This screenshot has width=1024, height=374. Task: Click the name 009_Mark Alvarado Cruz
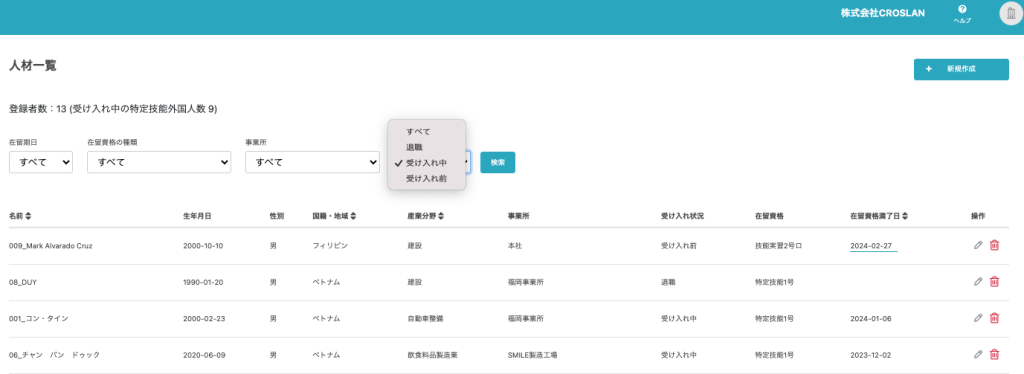point(50,246)
